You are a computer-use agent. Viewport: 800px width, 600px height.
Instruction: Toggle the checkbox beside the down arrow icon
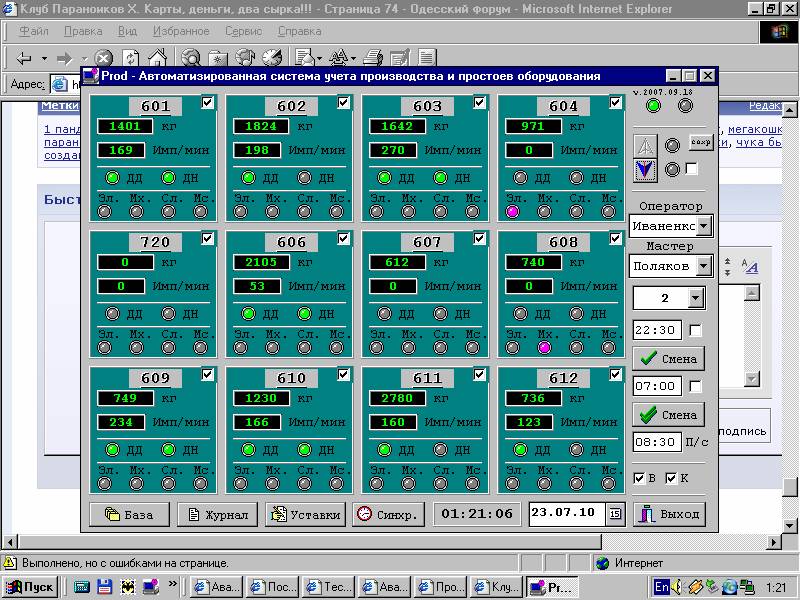click(691, 169)
